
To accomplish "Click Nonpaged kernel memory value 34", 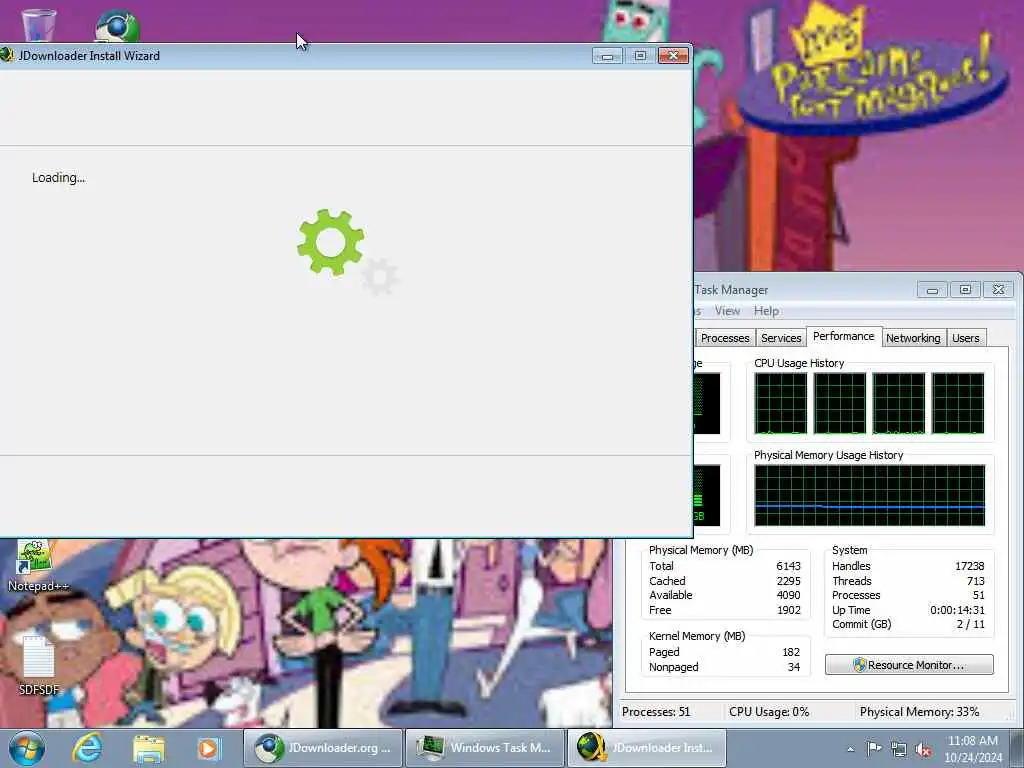I will tap(793, 667).
